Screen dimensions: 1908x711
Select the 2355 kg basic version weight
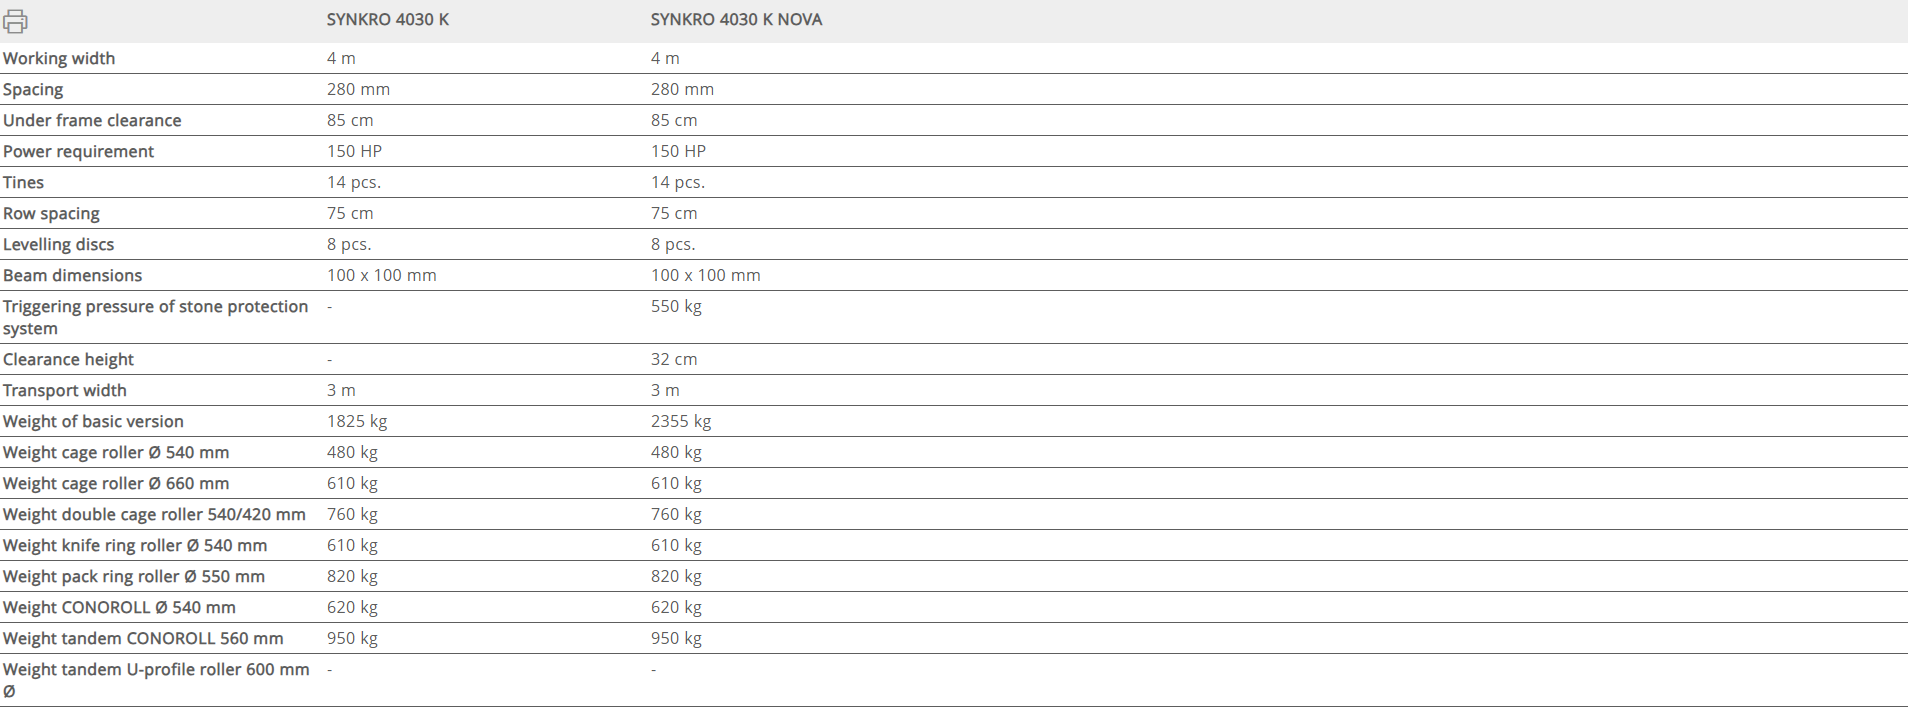[x=681, y=421]
